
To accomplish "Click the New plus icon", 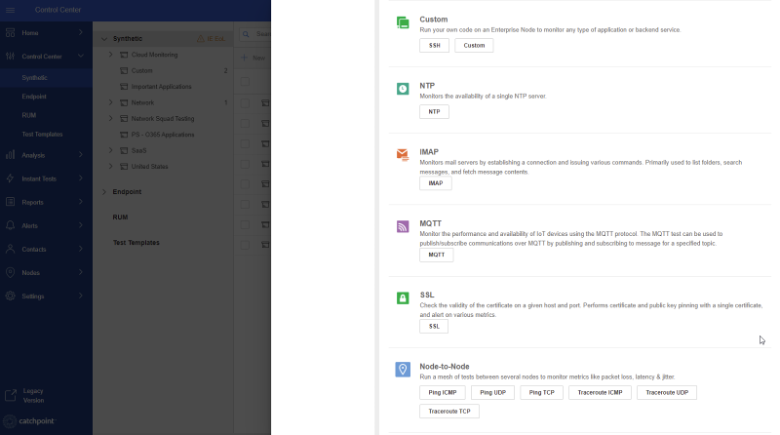I will pos(244,58).
